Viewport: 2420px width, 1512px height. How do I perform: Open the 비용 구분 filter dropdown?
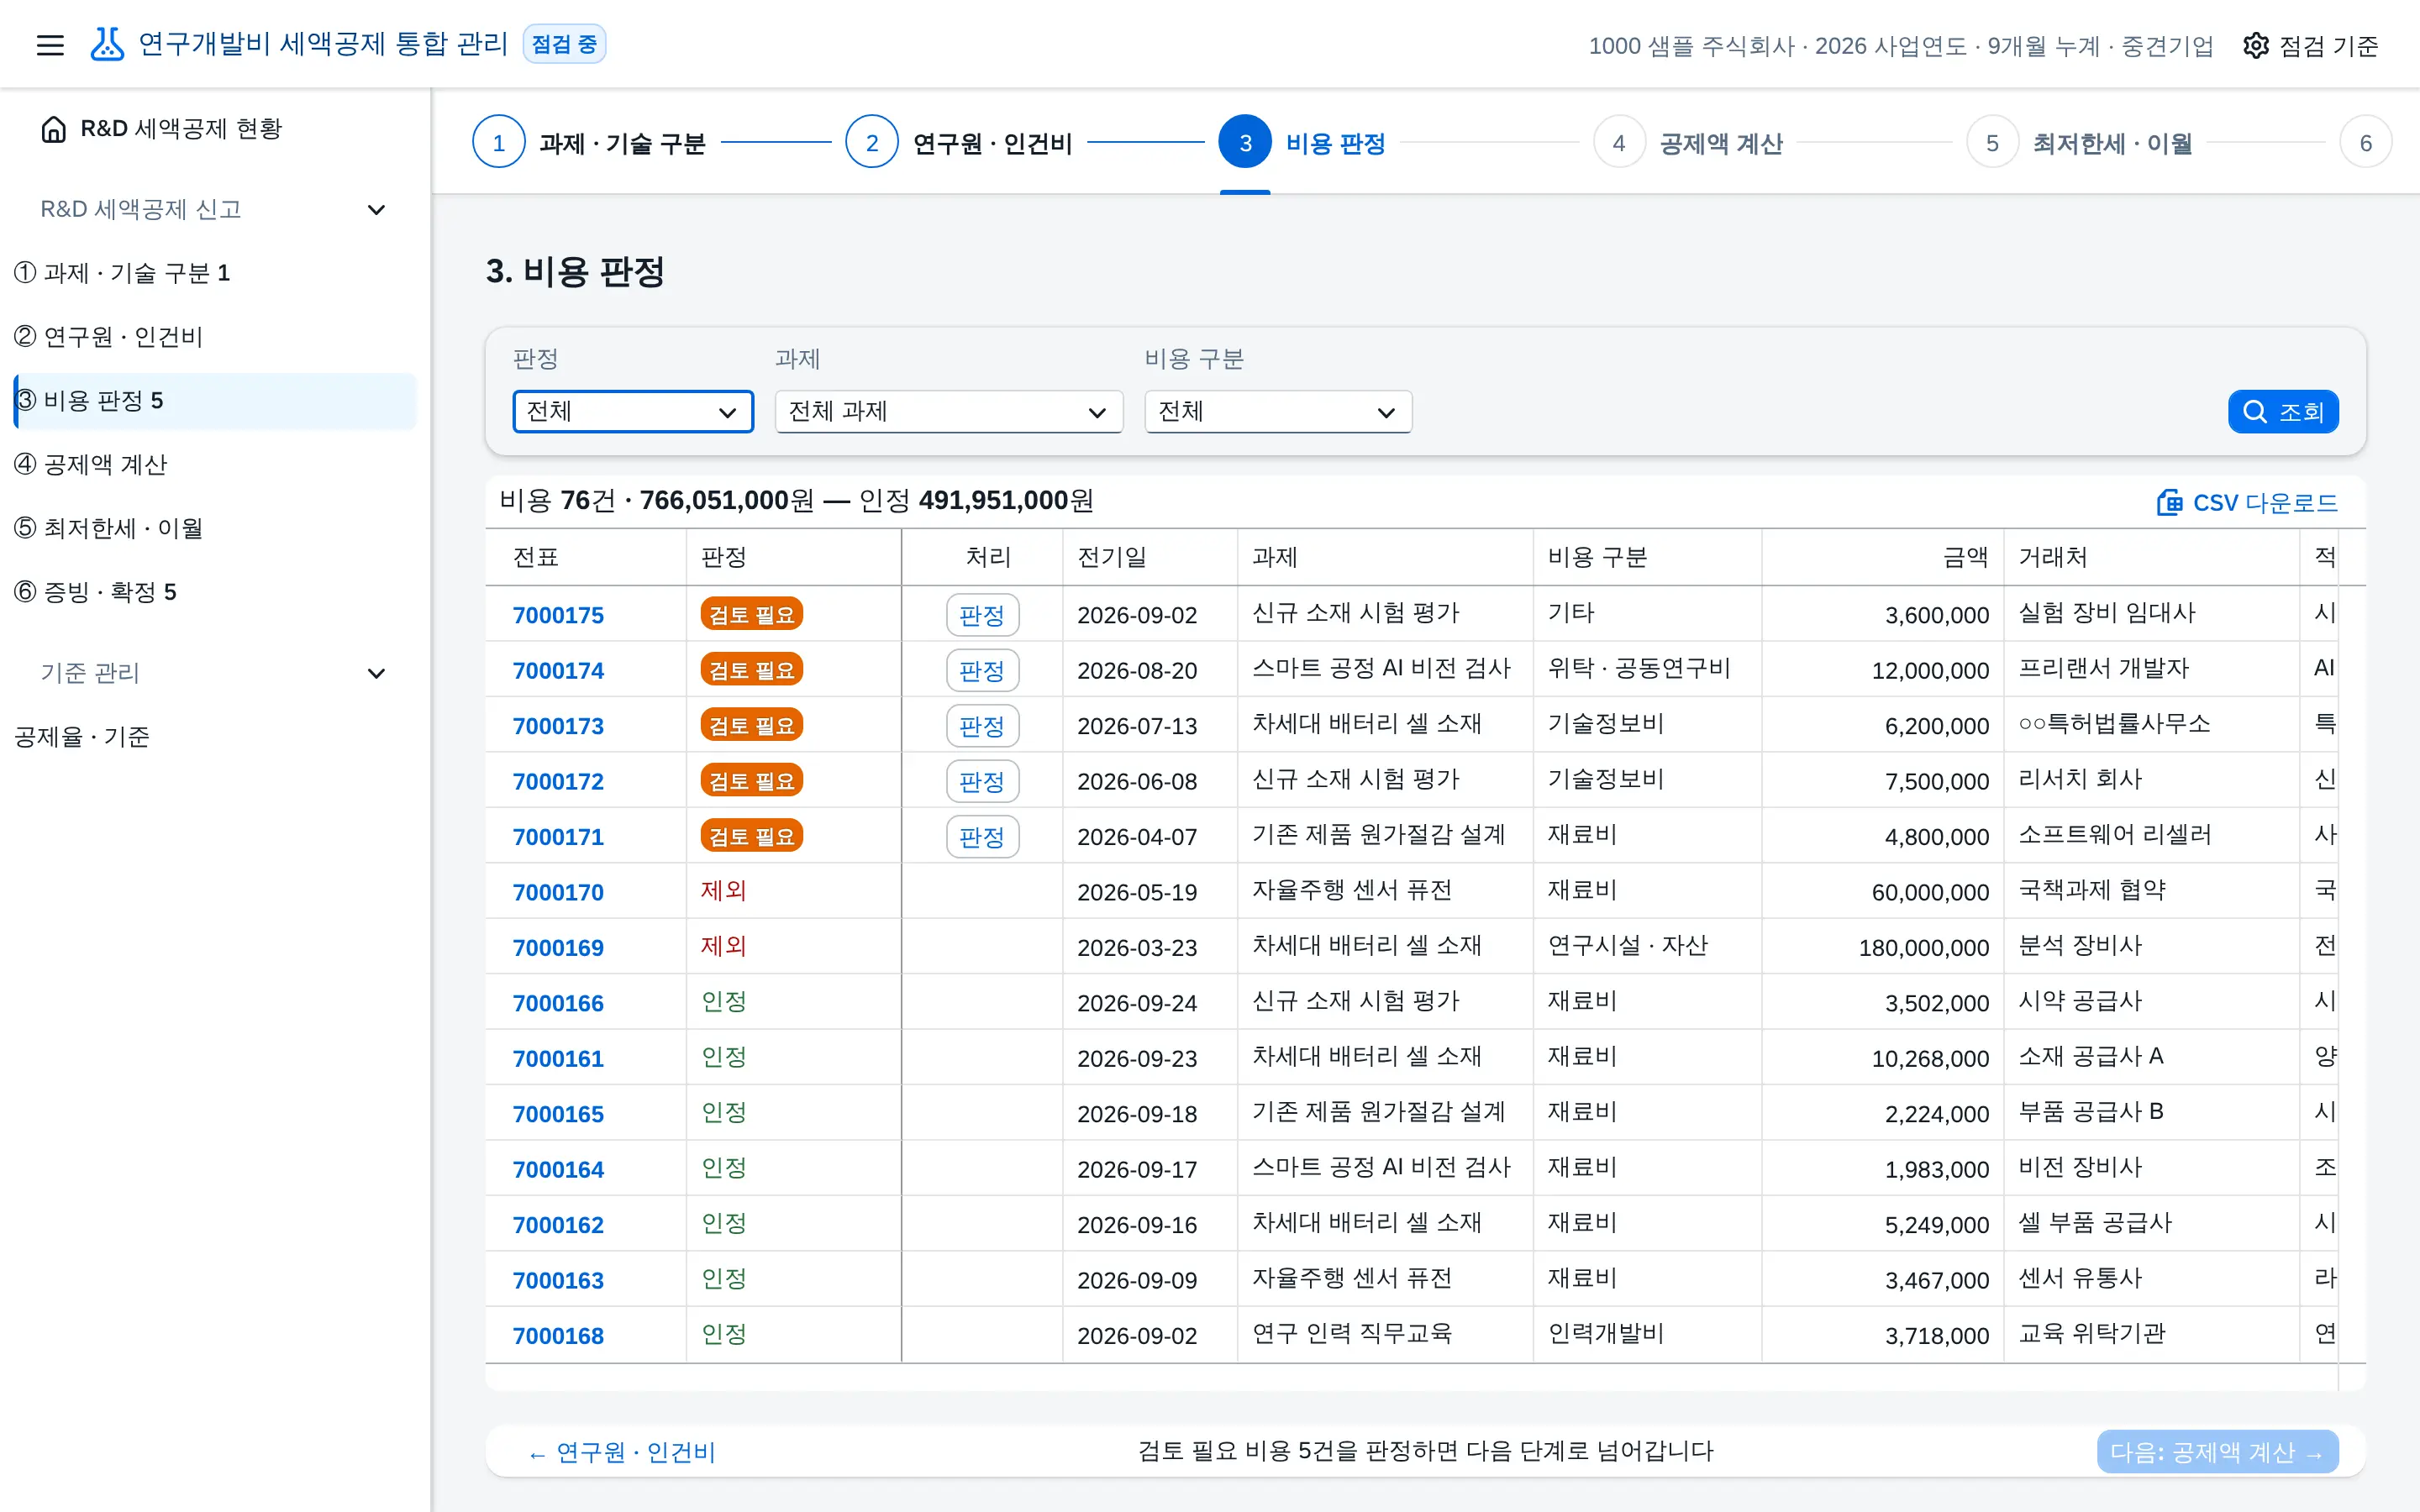pyautogui.click(x=1278, y=412)
